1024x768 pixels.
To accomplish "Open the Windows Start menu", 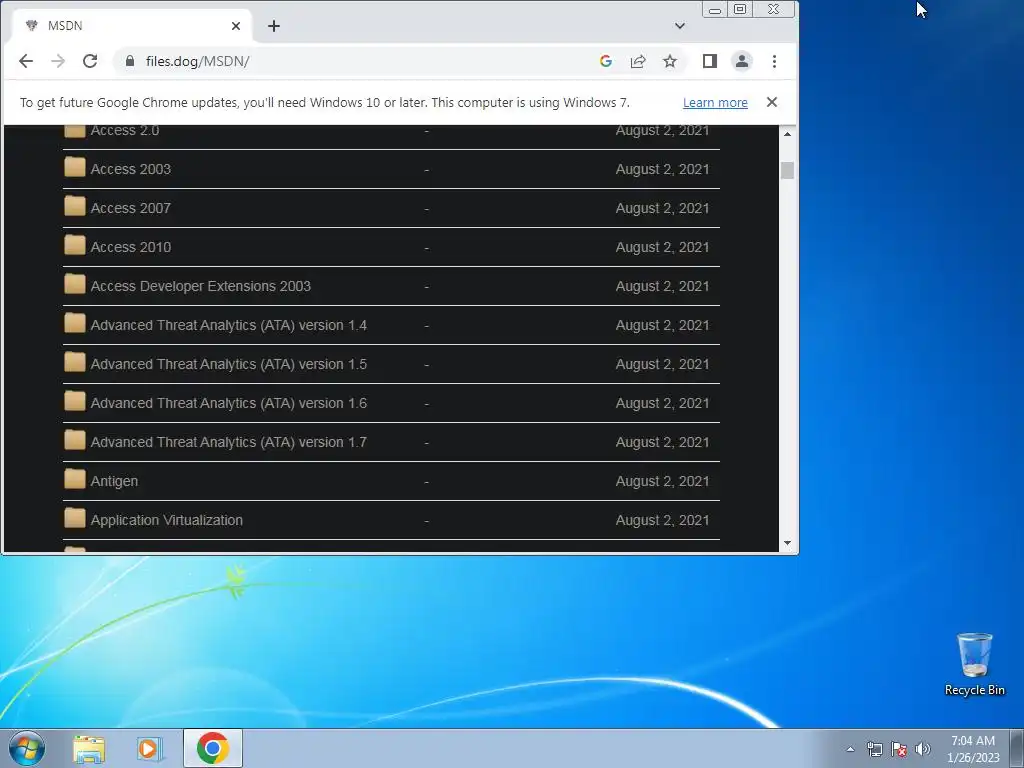I will pos(26,748).
